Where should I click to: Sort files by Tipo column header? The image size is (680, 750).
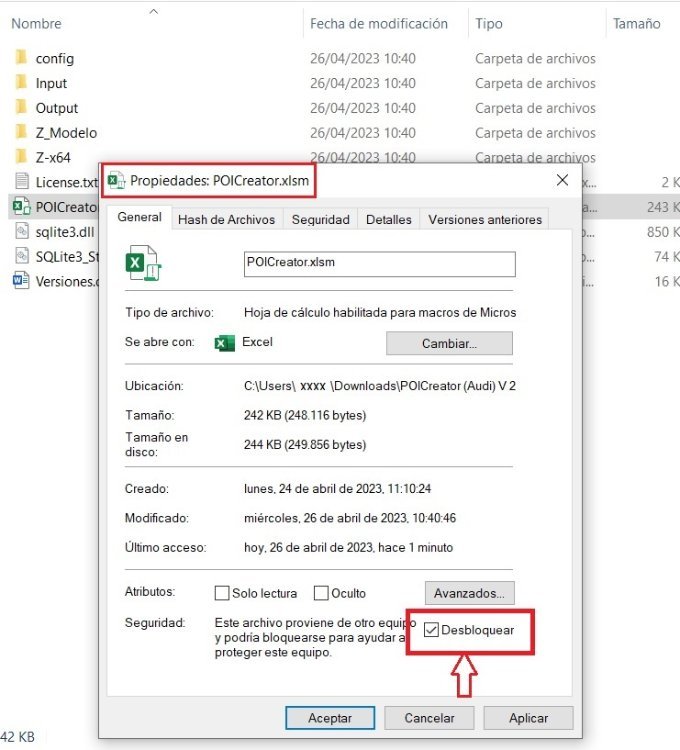click(489, 23)
